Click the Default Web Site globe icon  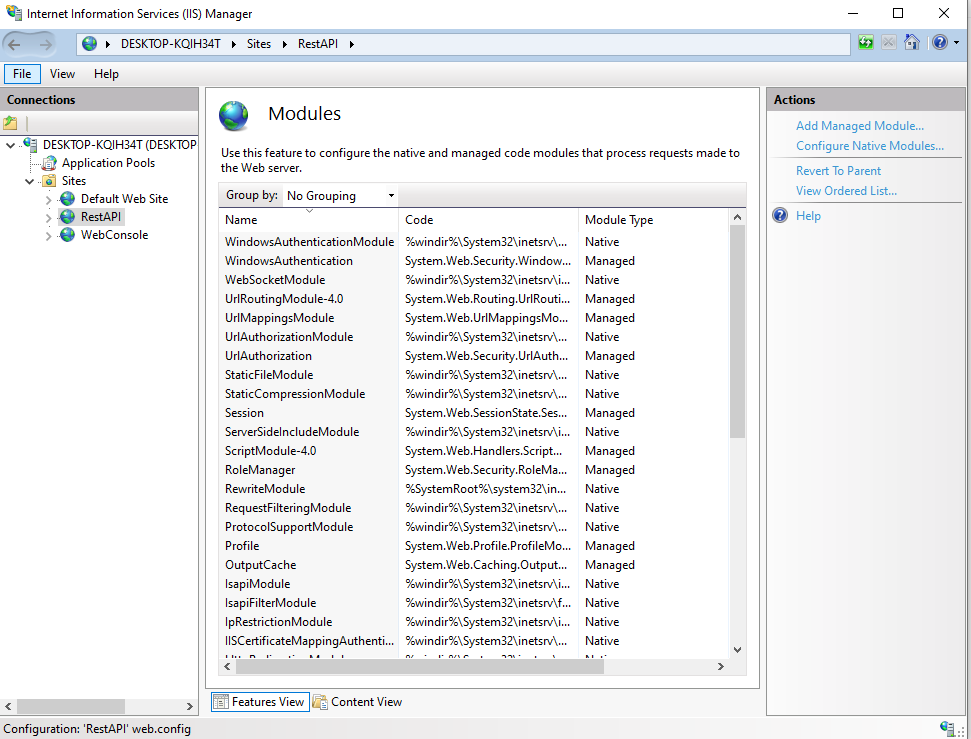point(67,199)
